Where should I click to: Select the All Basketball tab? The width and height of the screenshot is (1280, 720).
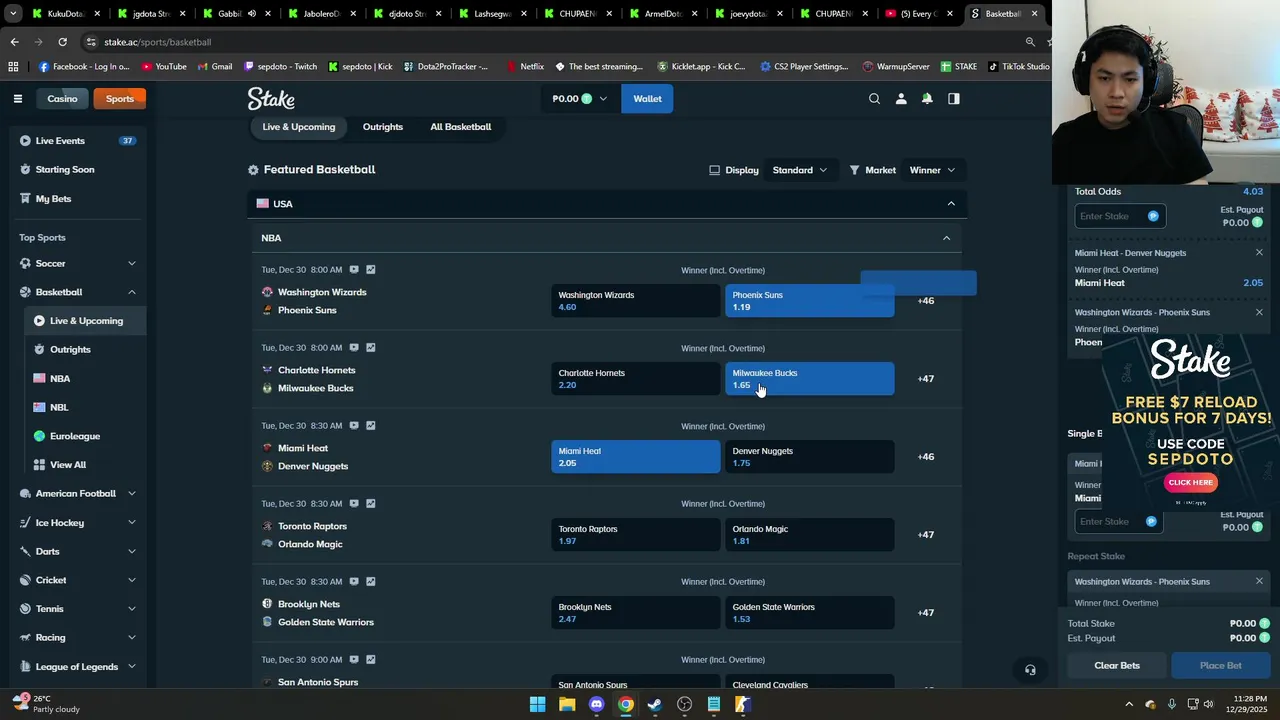pos(461,127)
